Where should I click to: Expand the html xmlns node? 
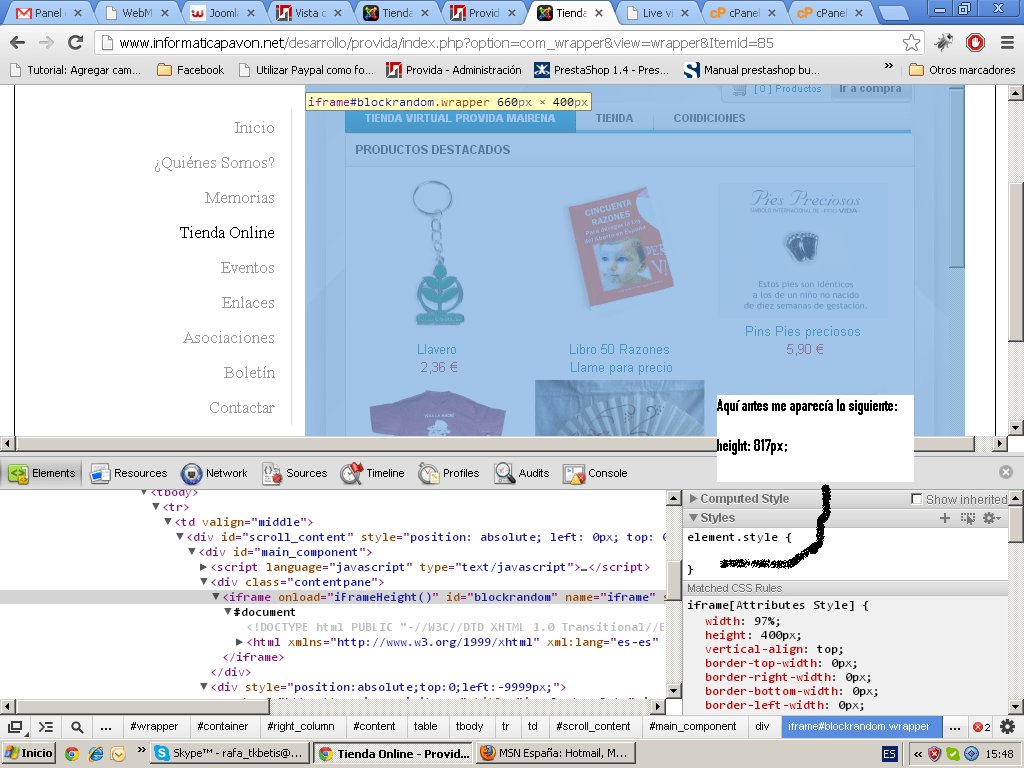(x=240, y=642)
